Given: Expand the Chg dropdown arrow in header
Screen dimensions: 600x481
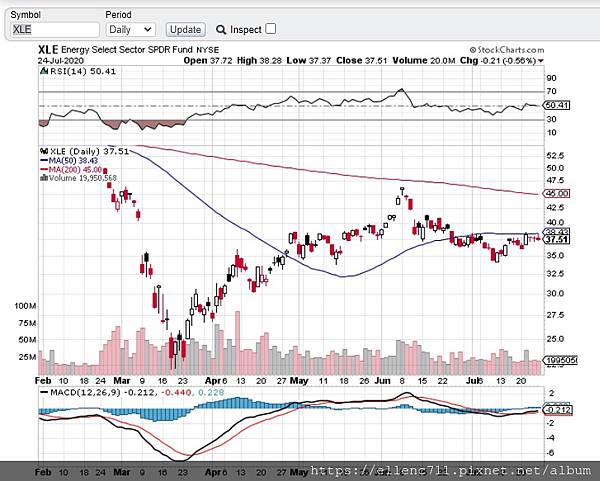Looking at the screenshot, I should tap(541, 60).
